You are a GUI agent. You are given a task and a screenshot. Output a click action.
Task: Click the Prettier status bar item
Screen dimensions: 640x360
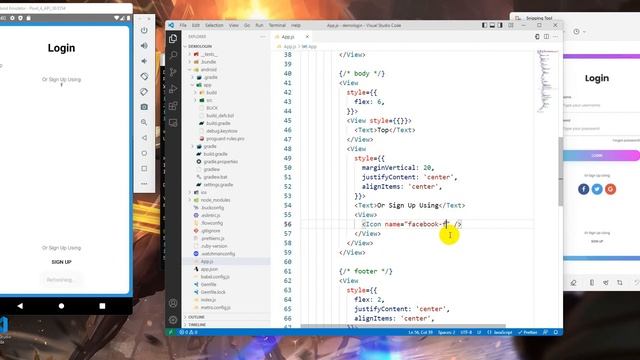coord(528,332)
